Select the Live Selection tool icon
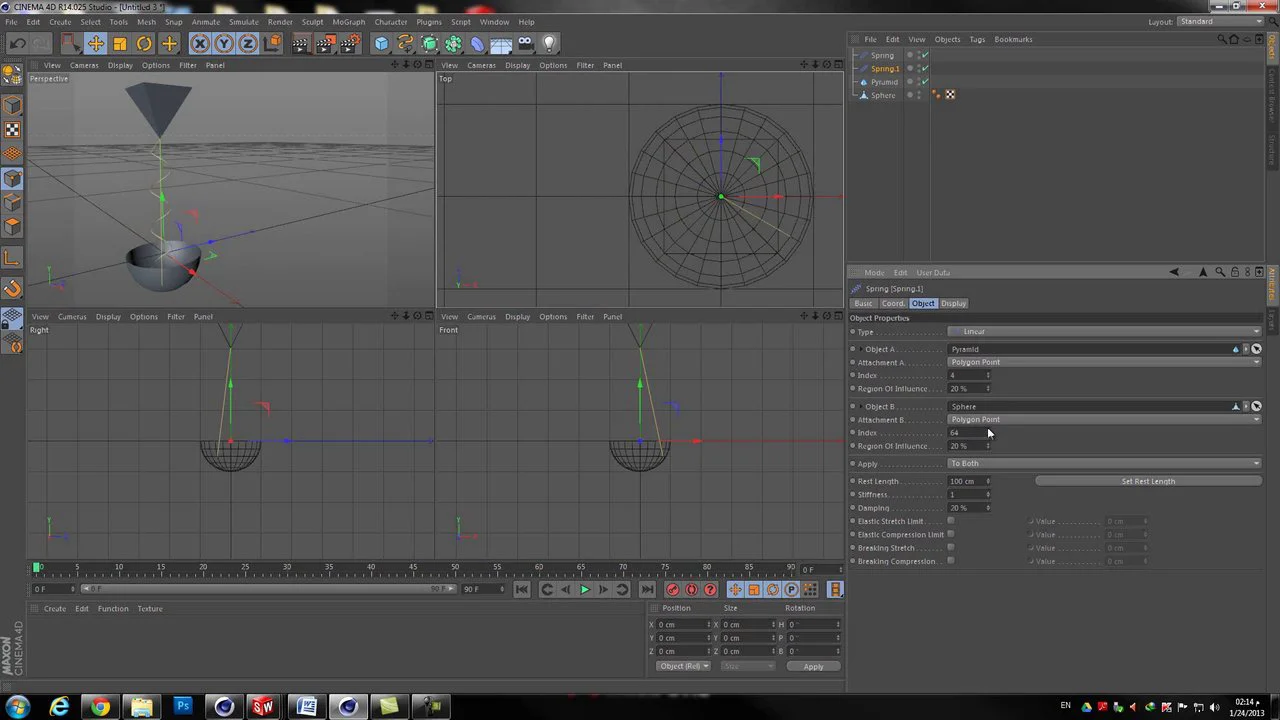The width and height of the screenshot is (1280, 720). tap(70, 43)
